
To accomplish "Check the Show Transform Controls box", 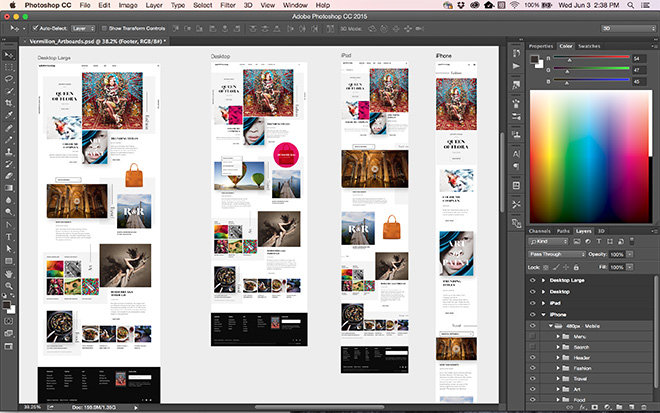I will [102, 29].
